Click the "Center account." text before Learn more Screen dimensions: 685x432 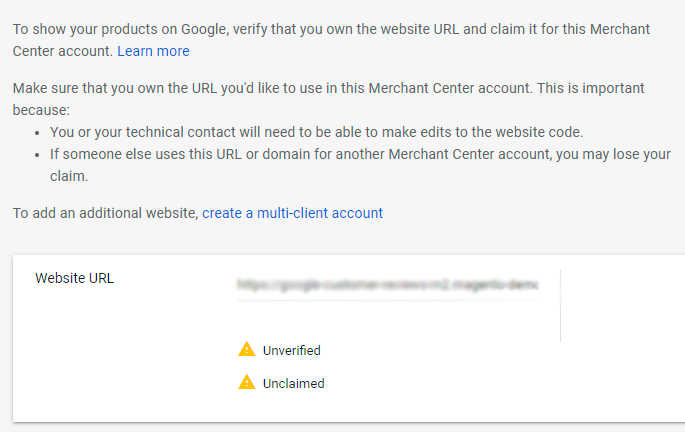(62, 50)
